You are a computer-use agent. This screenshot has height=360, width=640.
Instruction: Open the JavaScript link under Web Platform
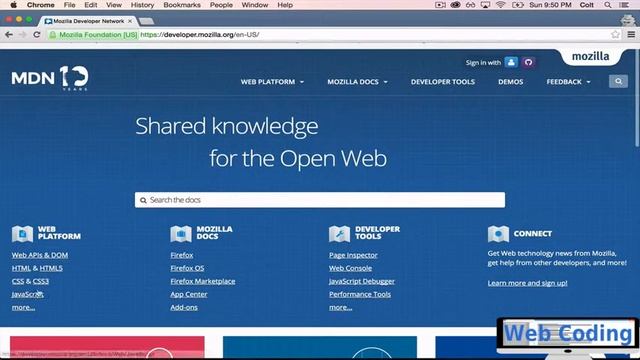27,294
